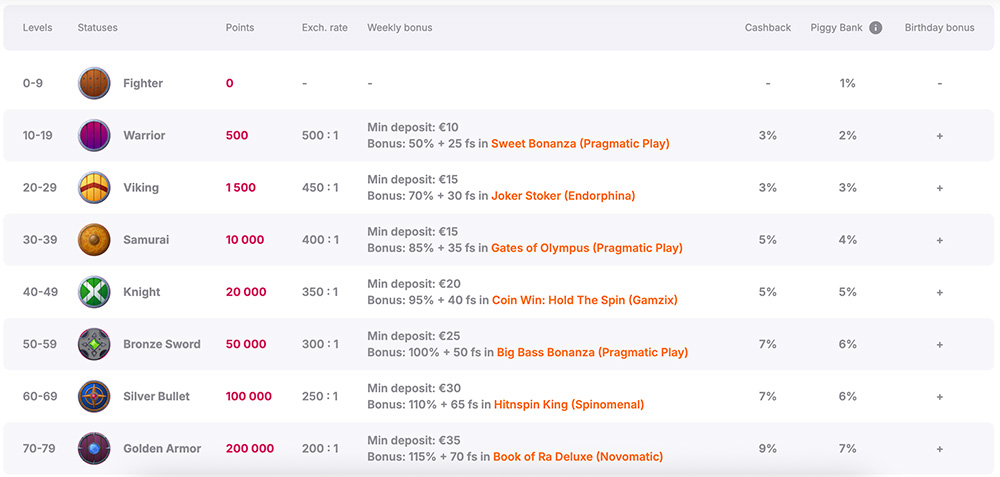Select the Knight green cross shield icon
1000x477 pixels.
[x=94, y=292]
